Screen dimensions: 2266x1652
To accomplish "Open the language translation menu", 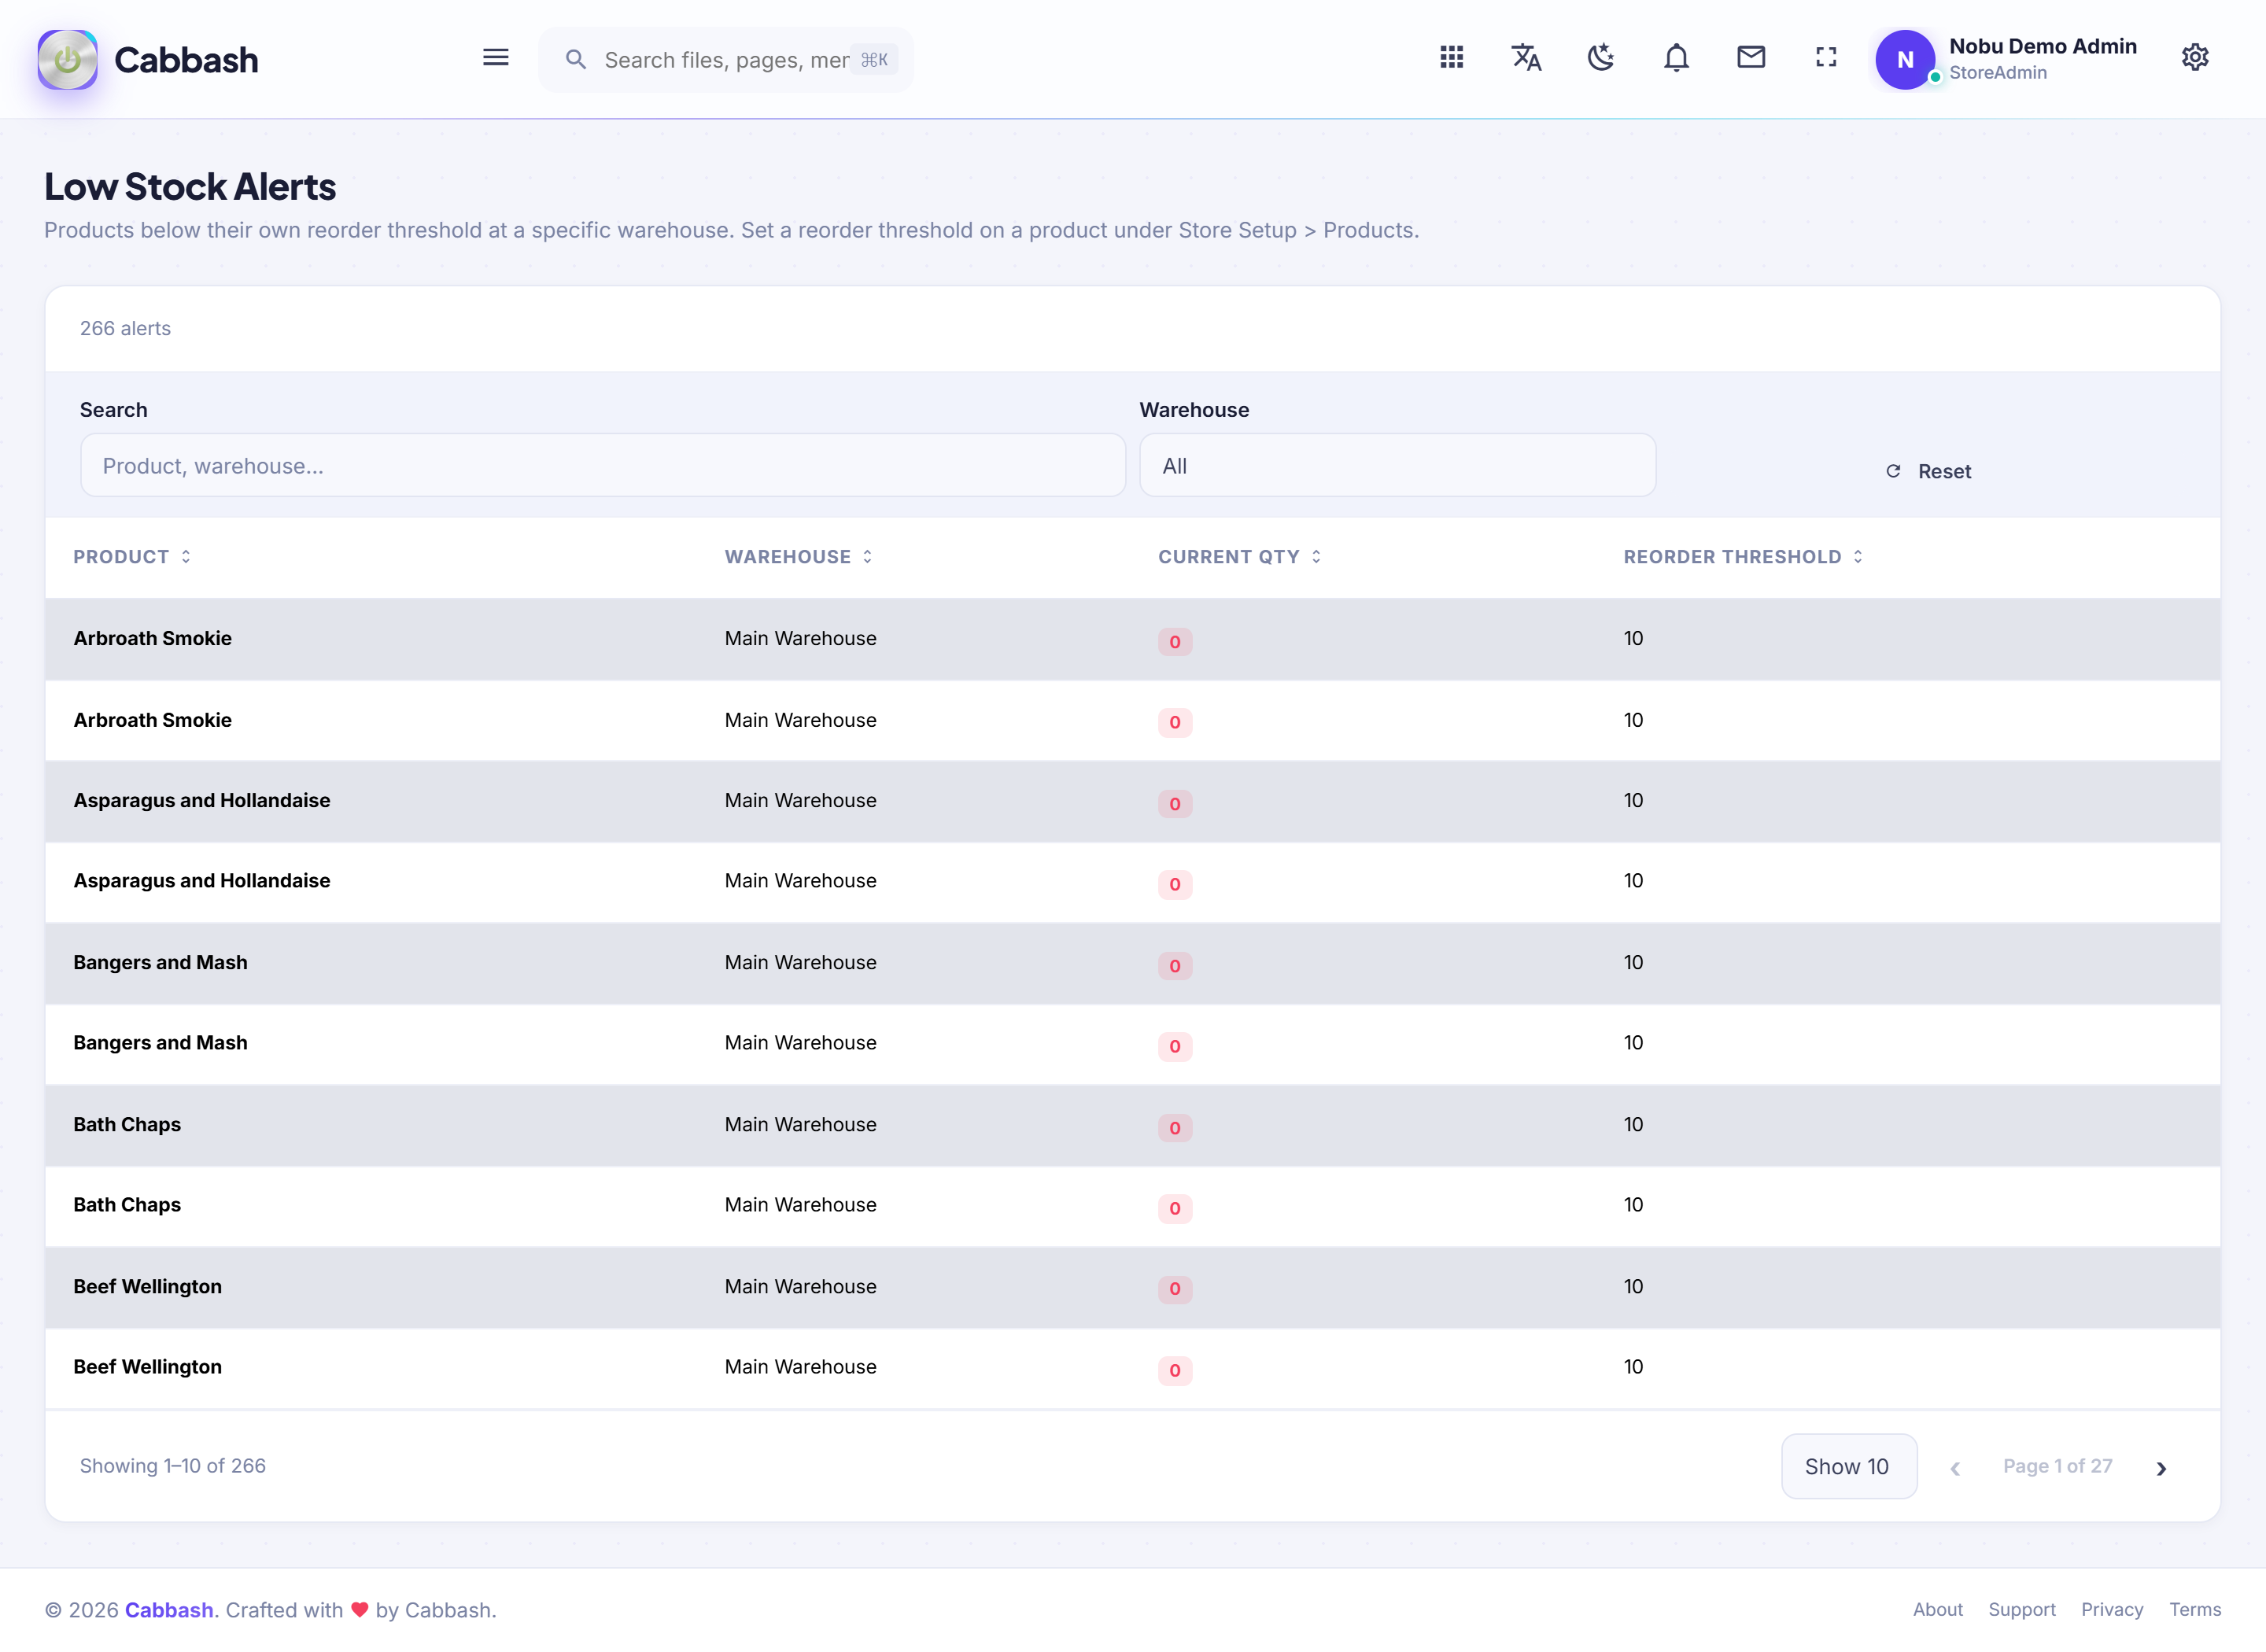I will [x=1526, y=58].
